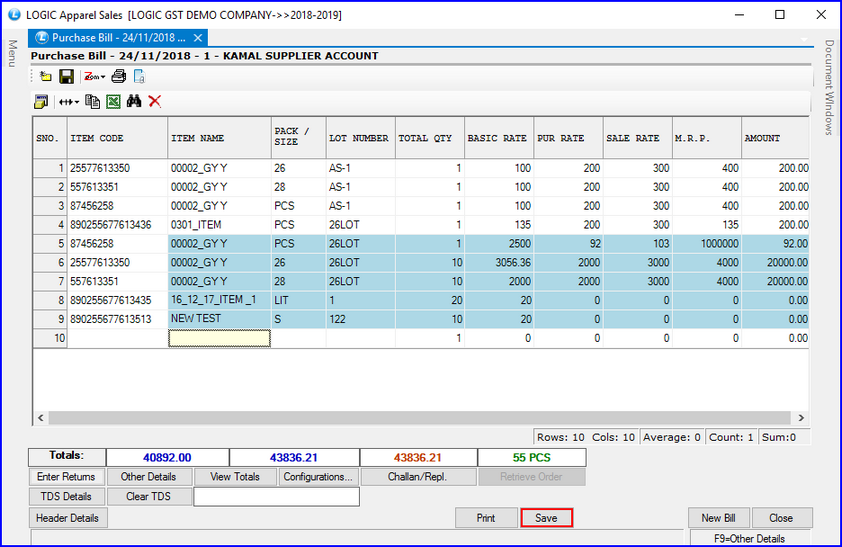Click the Other Details button
The image size is (842, 547).
click(148, 477)
